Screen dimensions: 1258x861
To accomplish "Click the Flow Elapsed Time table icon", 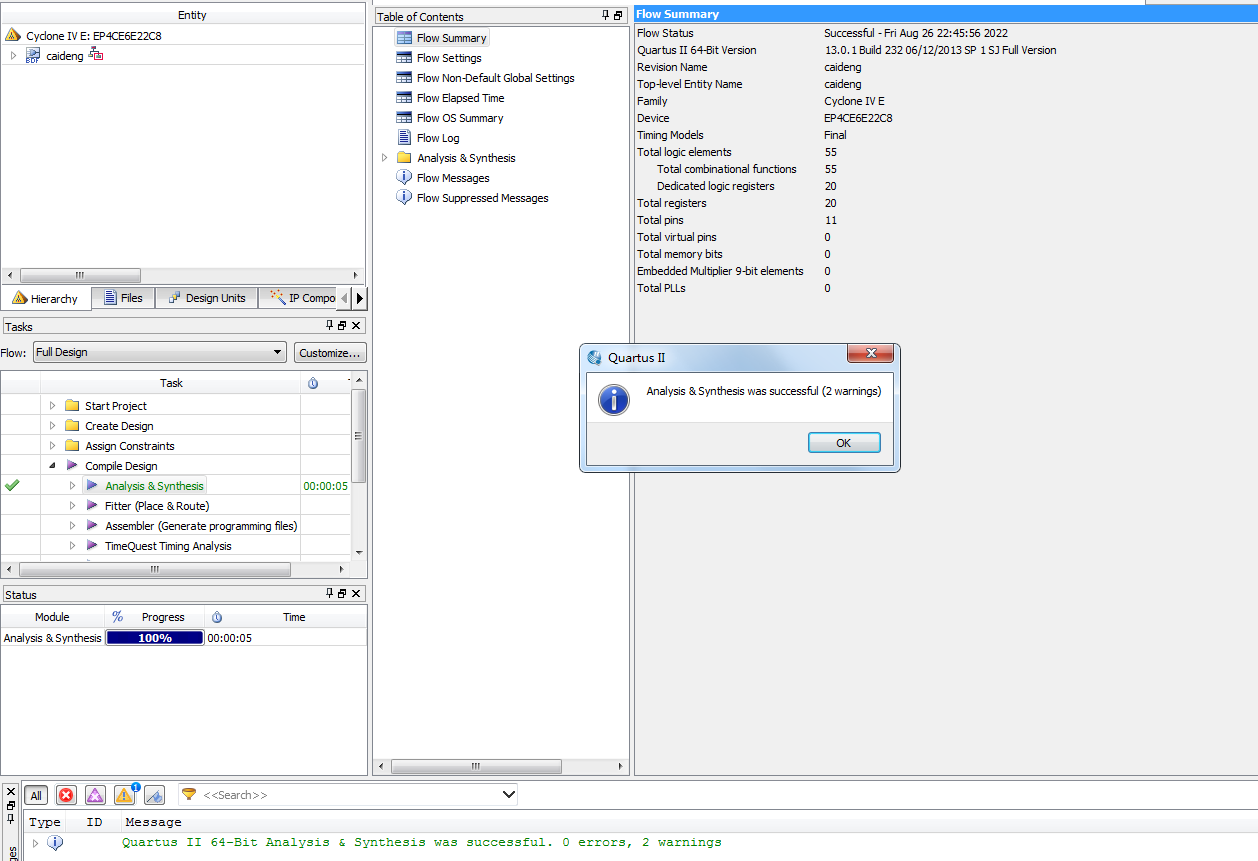I will (404, 98).
